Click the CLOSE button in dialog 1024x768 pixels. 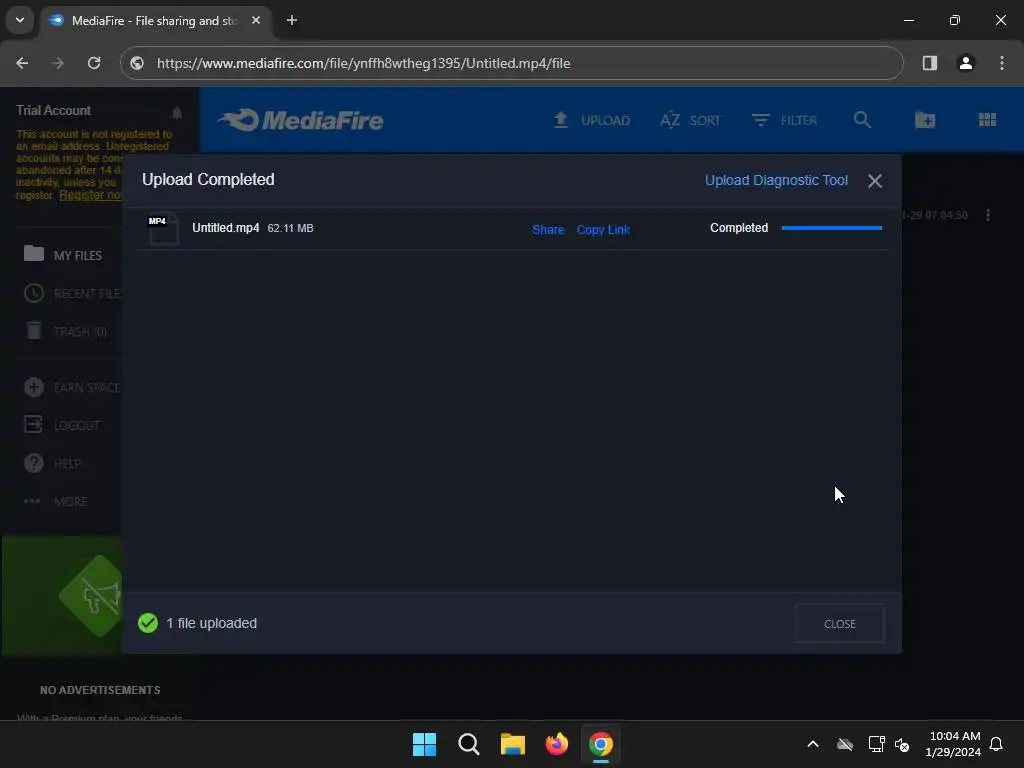839,624
